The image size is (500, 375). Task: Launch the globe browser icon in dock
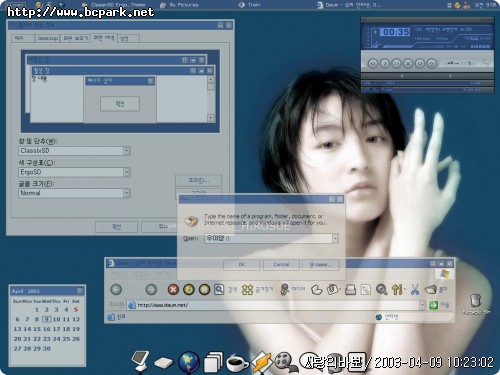tap(189, 362)
